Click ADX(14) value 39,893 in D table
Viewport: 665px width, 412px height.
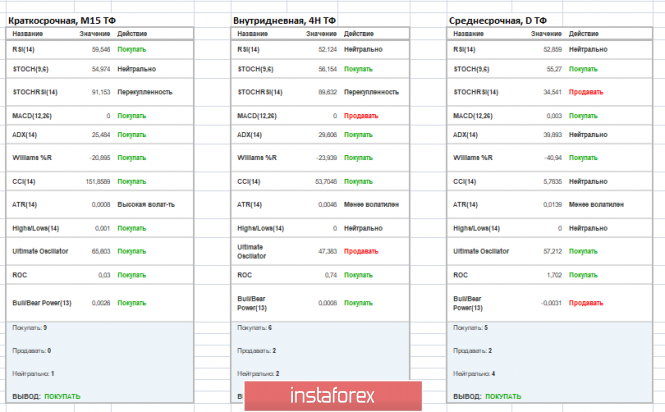click(553, 135)
